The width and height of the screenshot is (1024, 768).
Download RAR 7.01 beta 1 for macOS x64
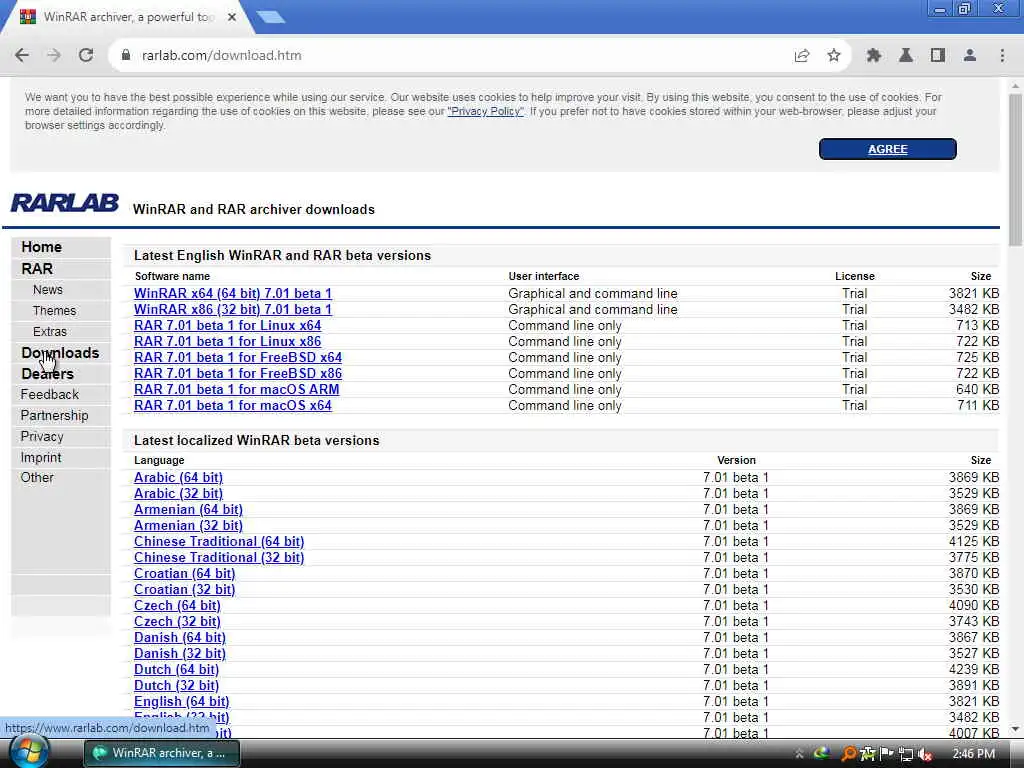232,406
